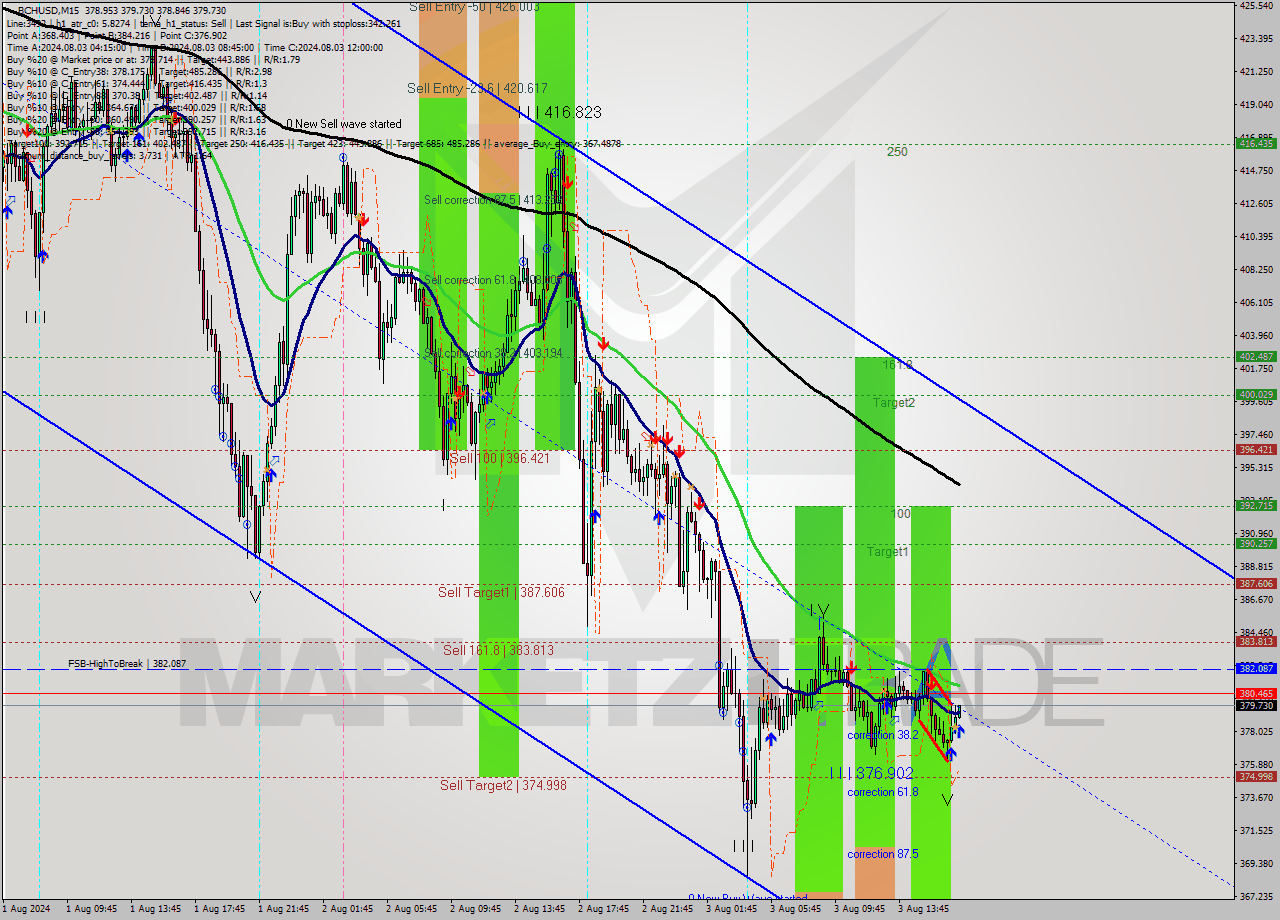
Task: Select the 'Sell Entry -50 | 426.003' label
Action: click(474, 7)
